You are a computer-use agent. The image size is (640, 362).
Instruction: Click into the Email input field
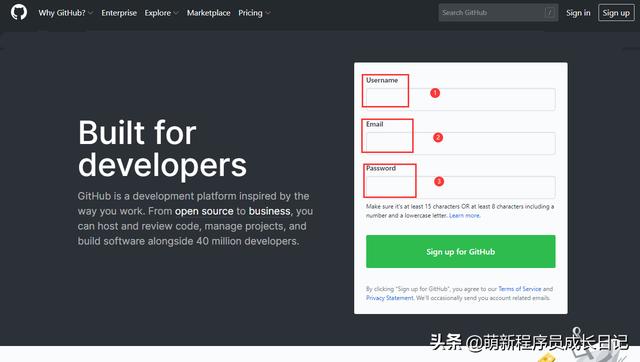tap(460, 143)
